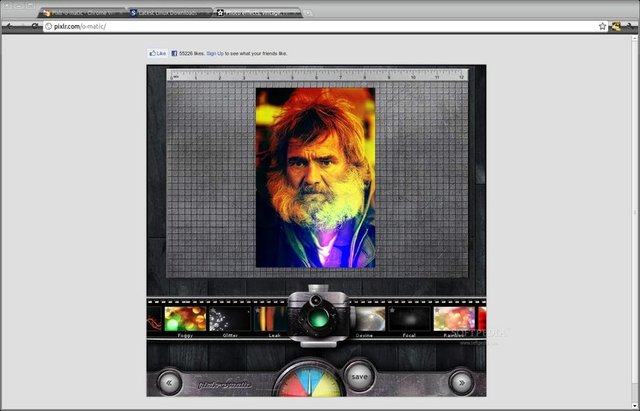Open the Sign Up link
Image resolution: width=640 pixels, height=411 pixels.
[x=215, y=52]
